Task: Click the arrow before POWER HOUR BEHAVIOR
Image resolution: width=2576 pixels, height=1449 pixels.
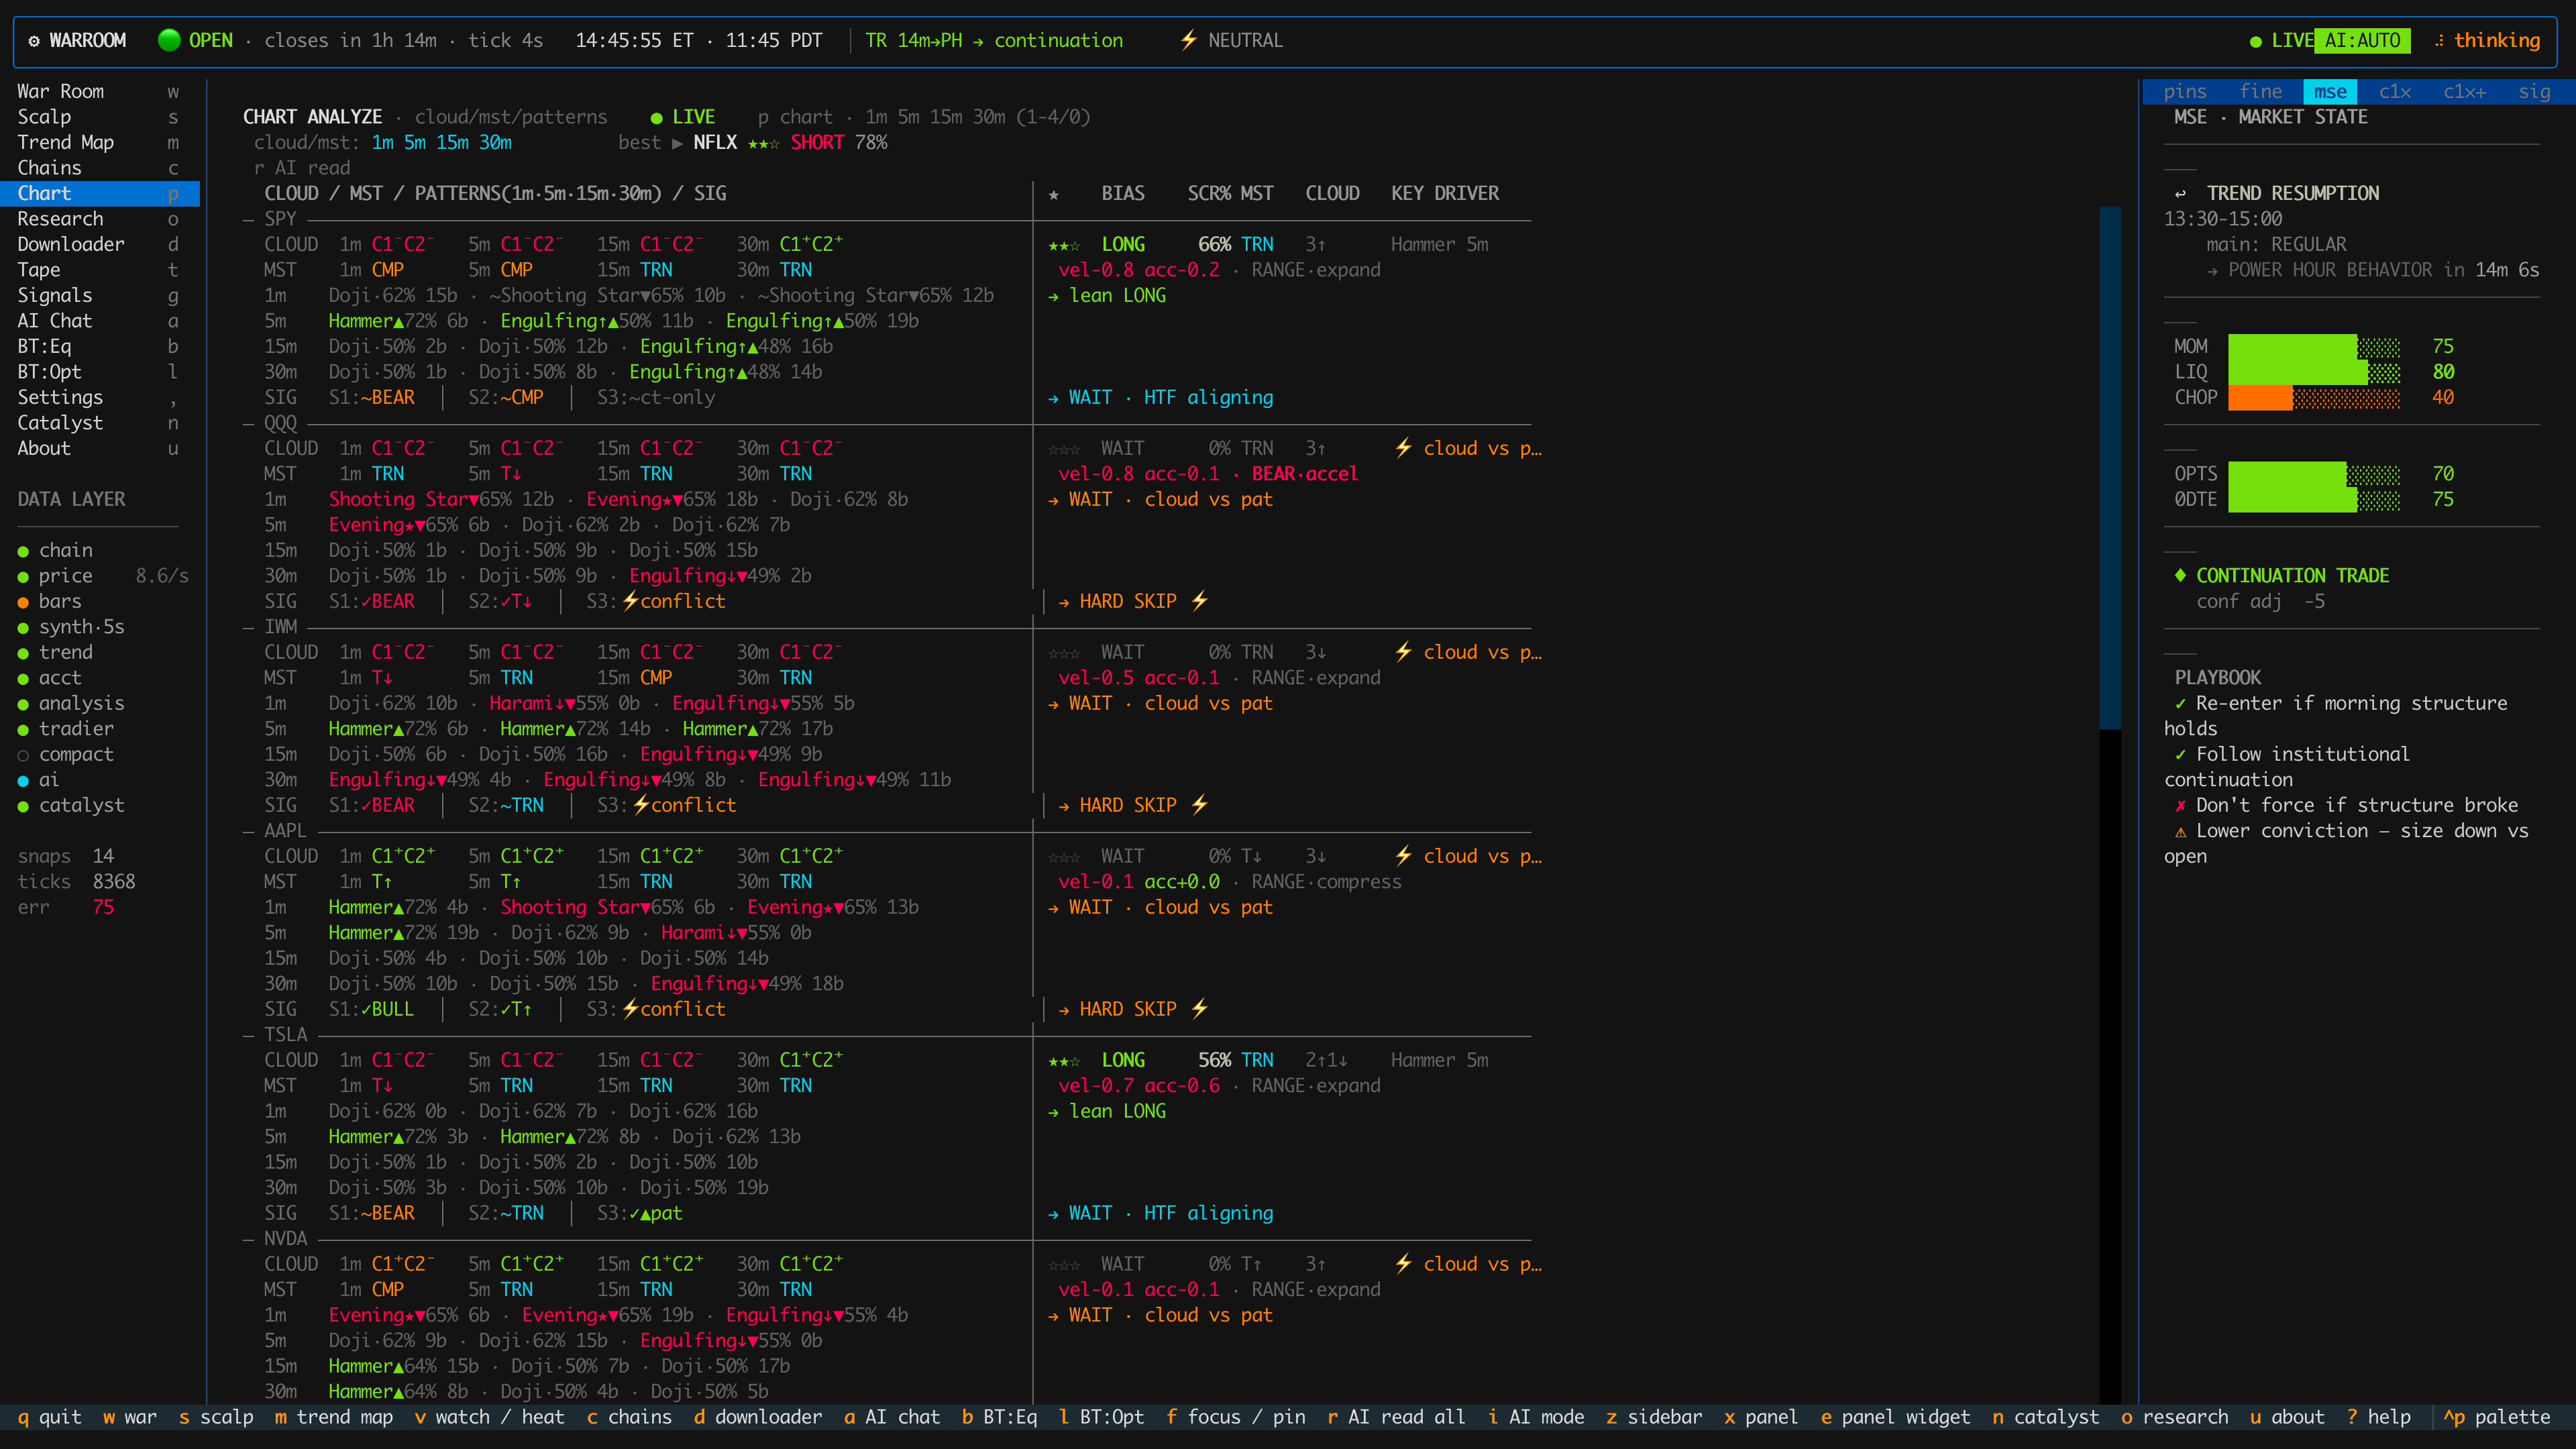Action: coord(2212,271)
